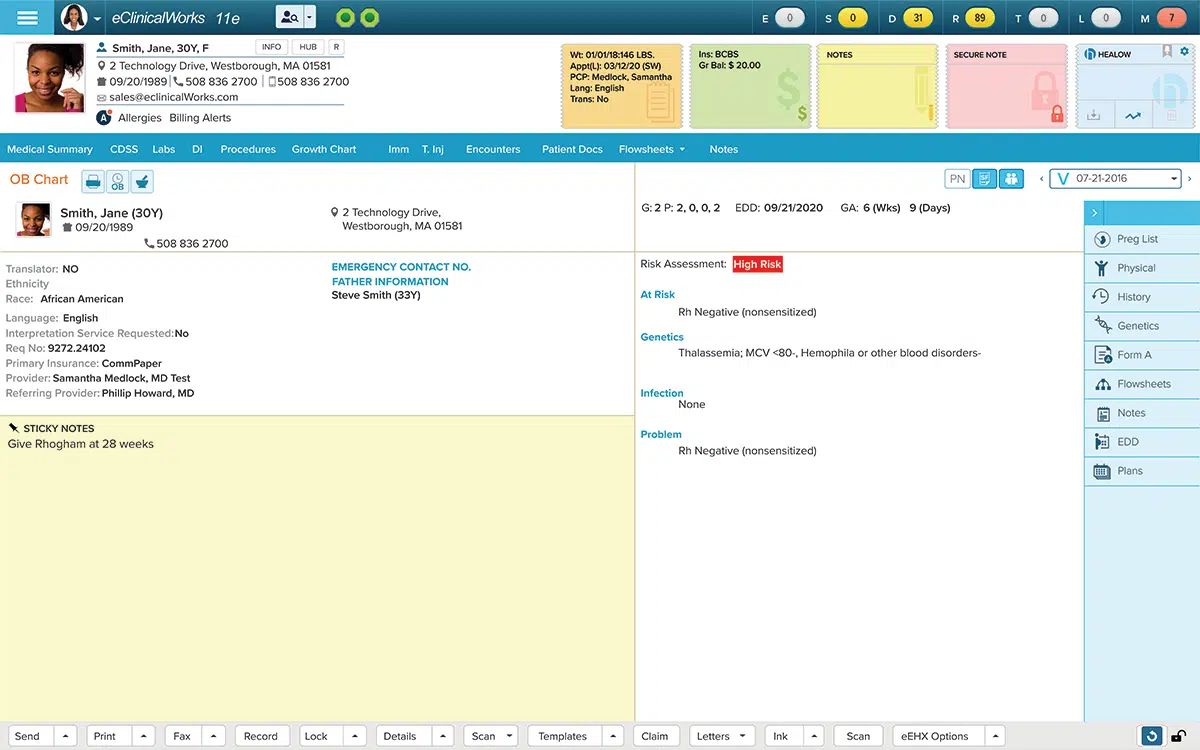The height and width of the screenshot is (750, 1200).
Task: Open the Encounters tab
Action: (x=492, y=148)
